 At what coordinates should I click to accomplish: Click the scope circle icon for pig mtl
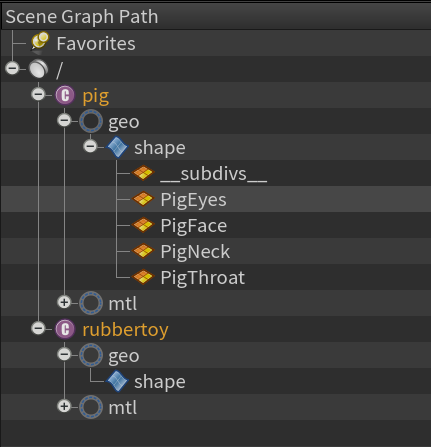click(x=91, y=303)
